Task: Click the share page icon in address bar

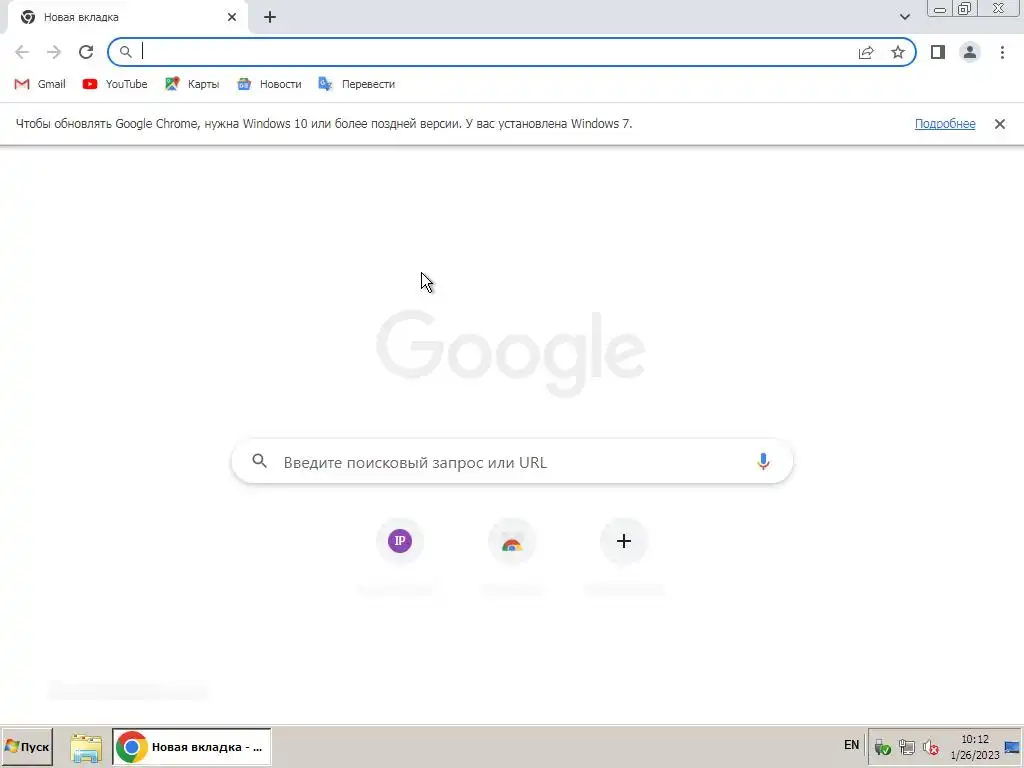Action: point(866,52)
